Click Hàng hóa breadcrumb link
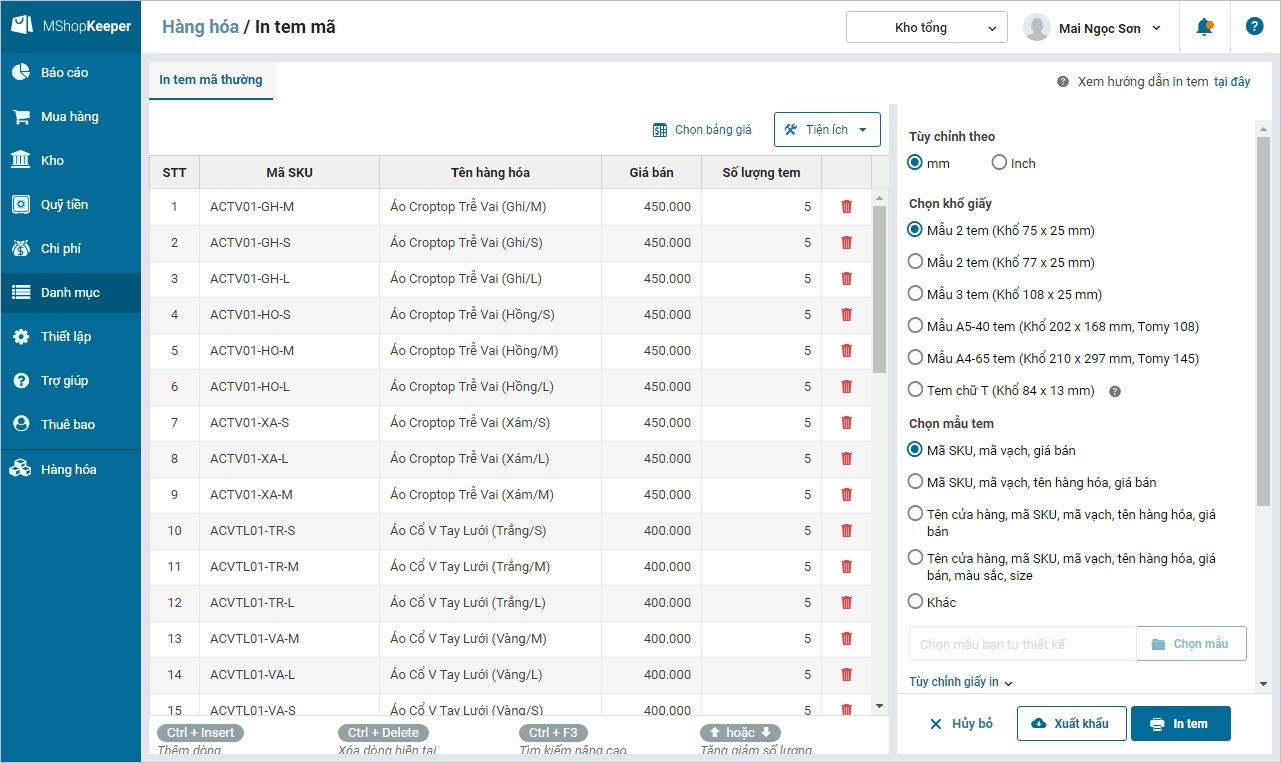The height and width of the screenshot is (763, 1281). 200,27
